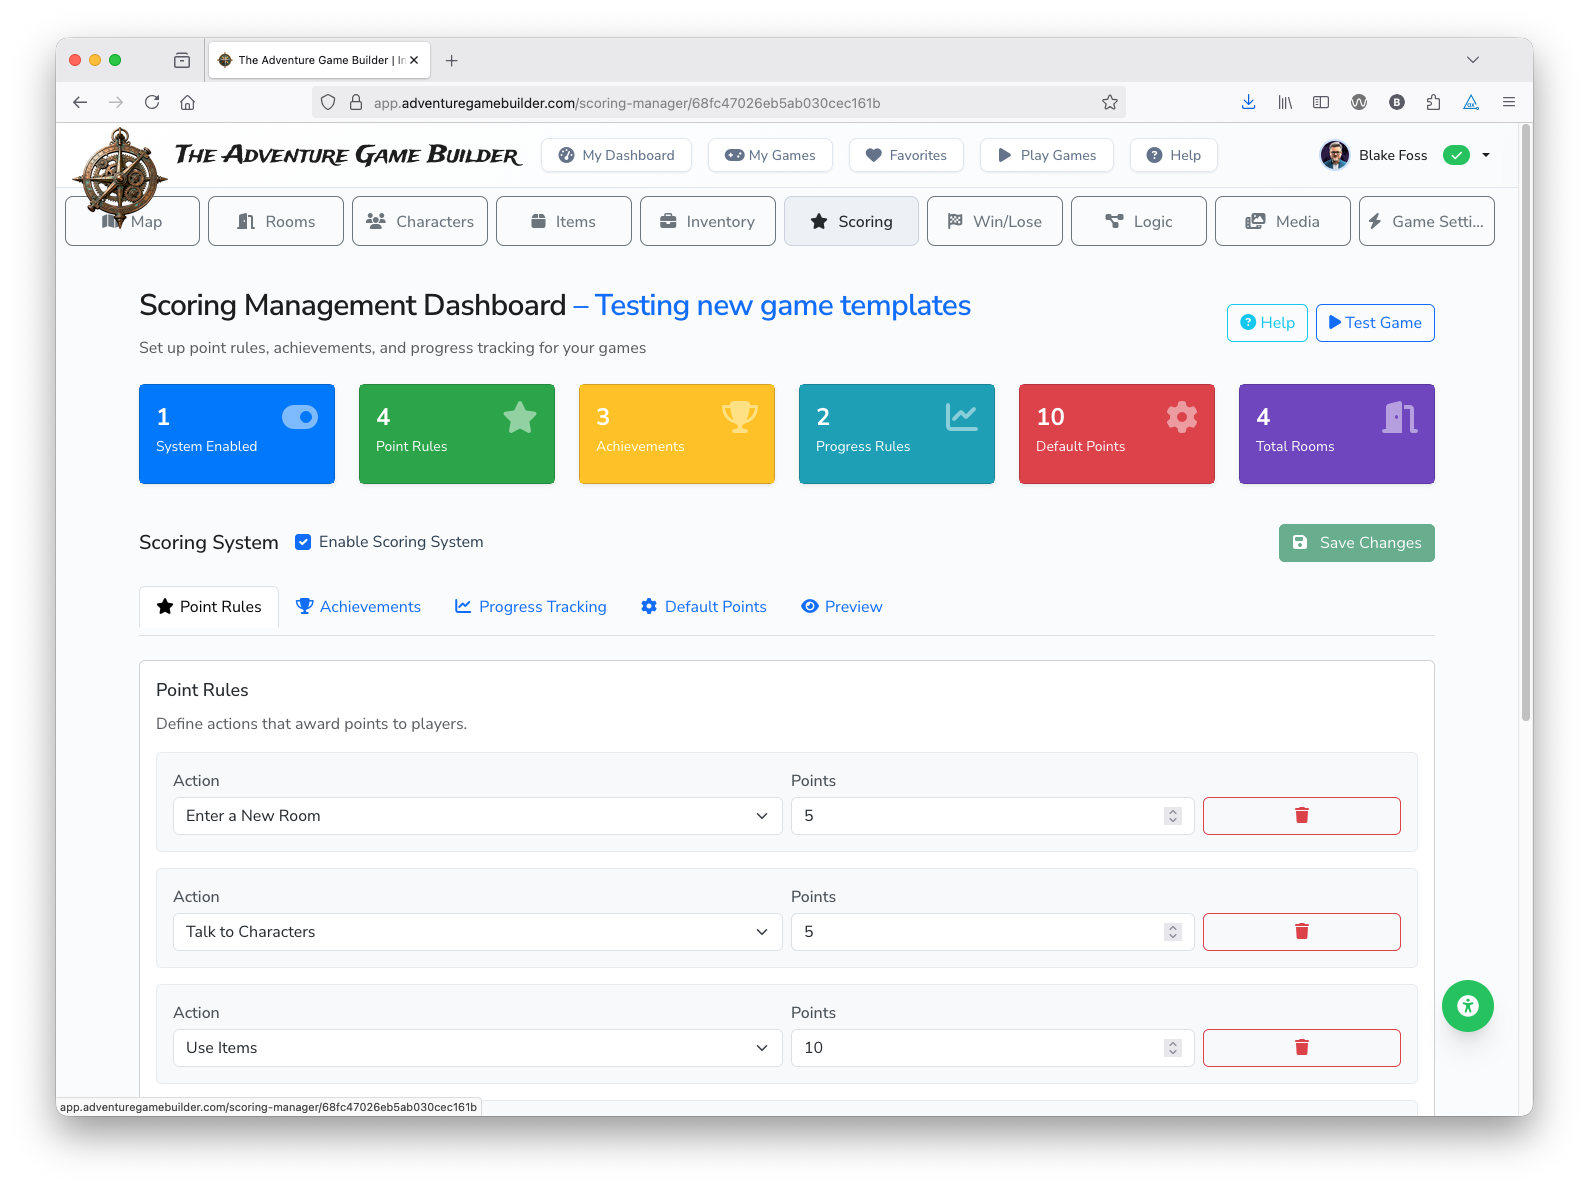Delete the Enter a New Room rule
Viewport: 1589px width, 1190px height.
[1301, 816]
